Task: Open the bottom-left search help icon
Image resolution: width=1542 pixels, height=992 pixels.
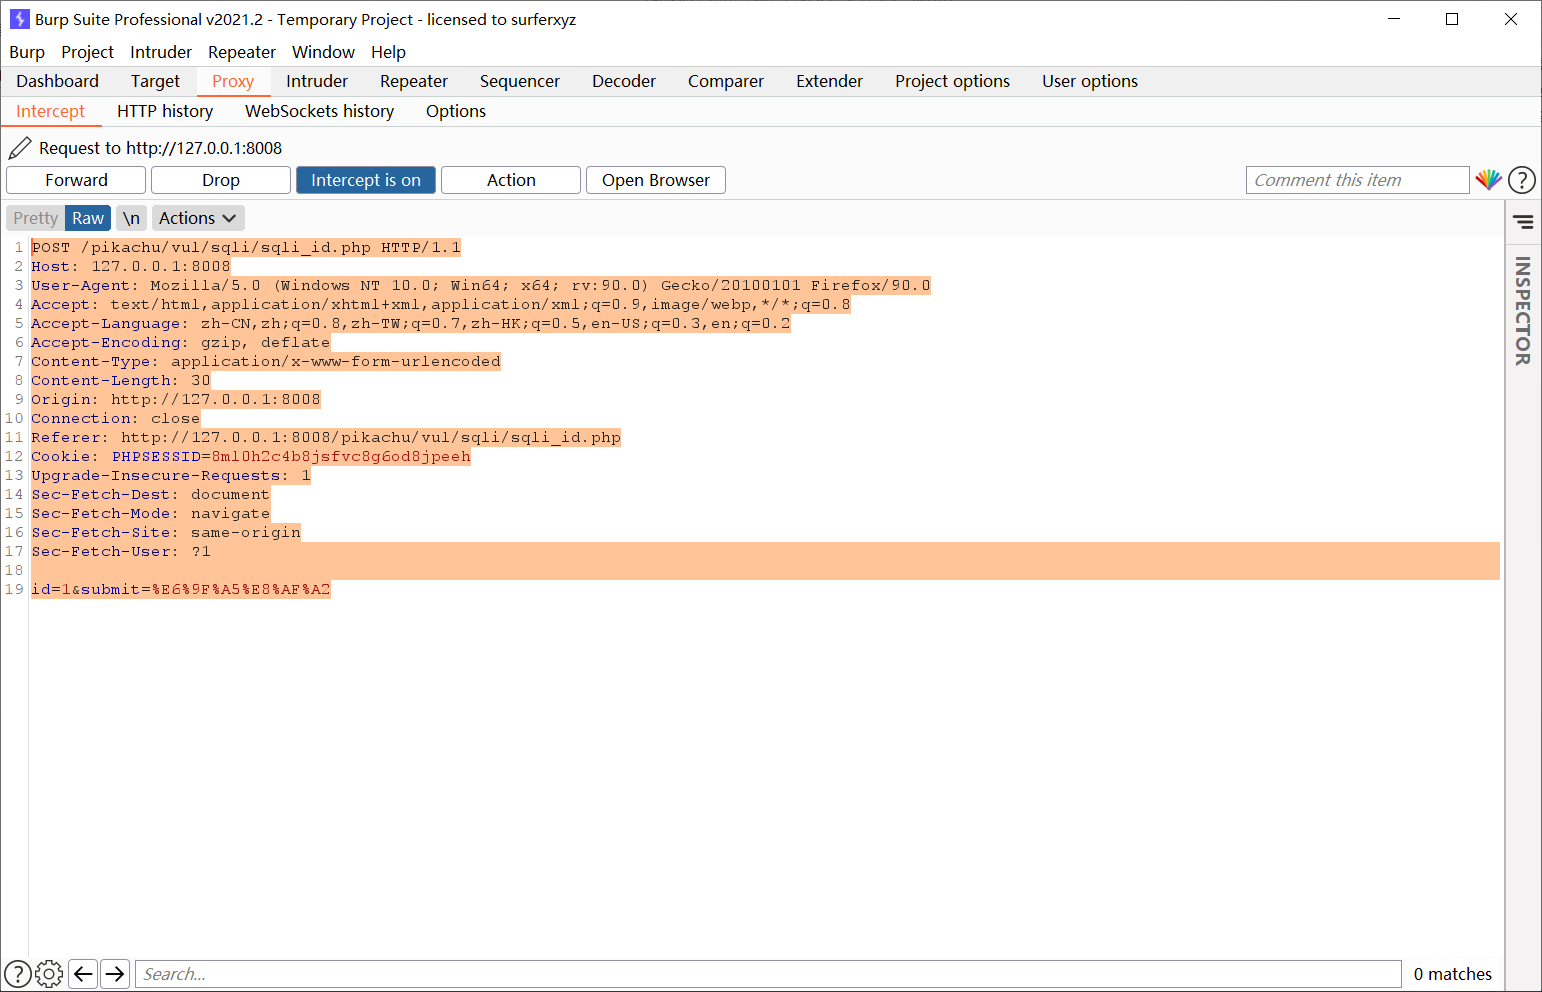Action: point(18,974)
